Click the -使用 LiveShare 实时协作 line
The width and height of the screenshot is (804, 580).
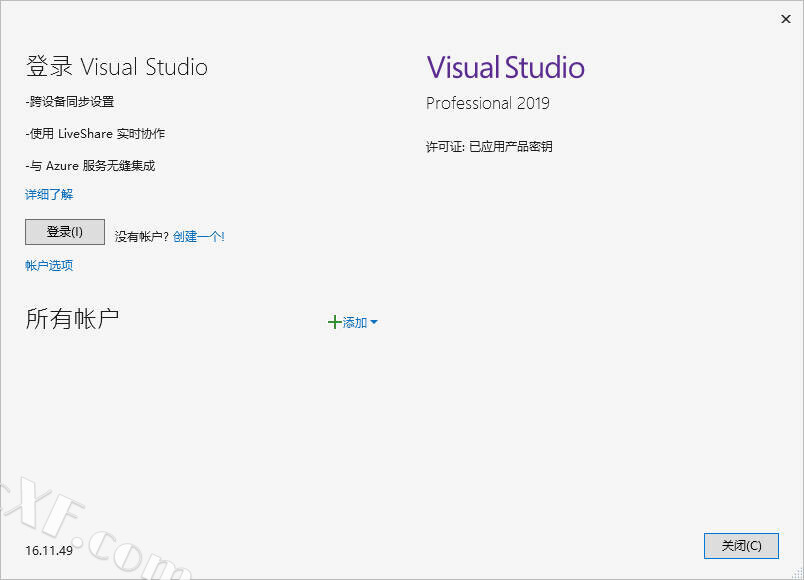pos(95,133)
